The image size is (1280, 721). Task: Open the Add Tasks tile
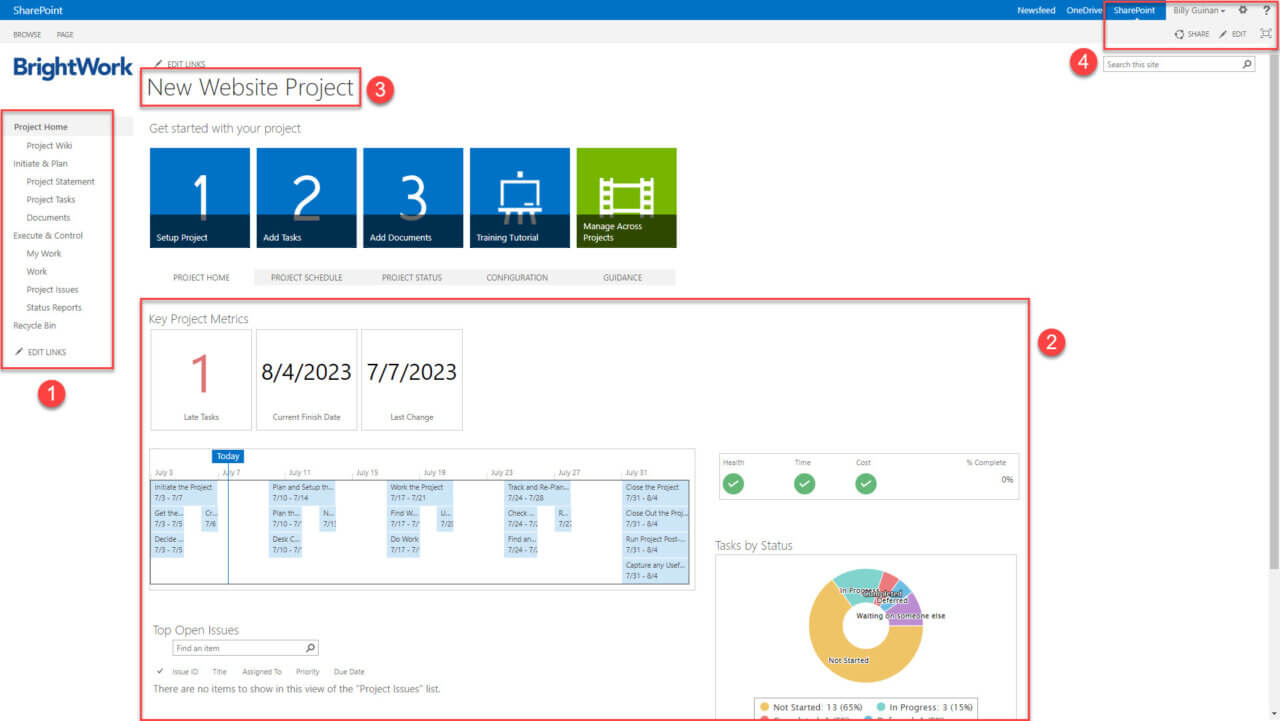click(306, 197)
